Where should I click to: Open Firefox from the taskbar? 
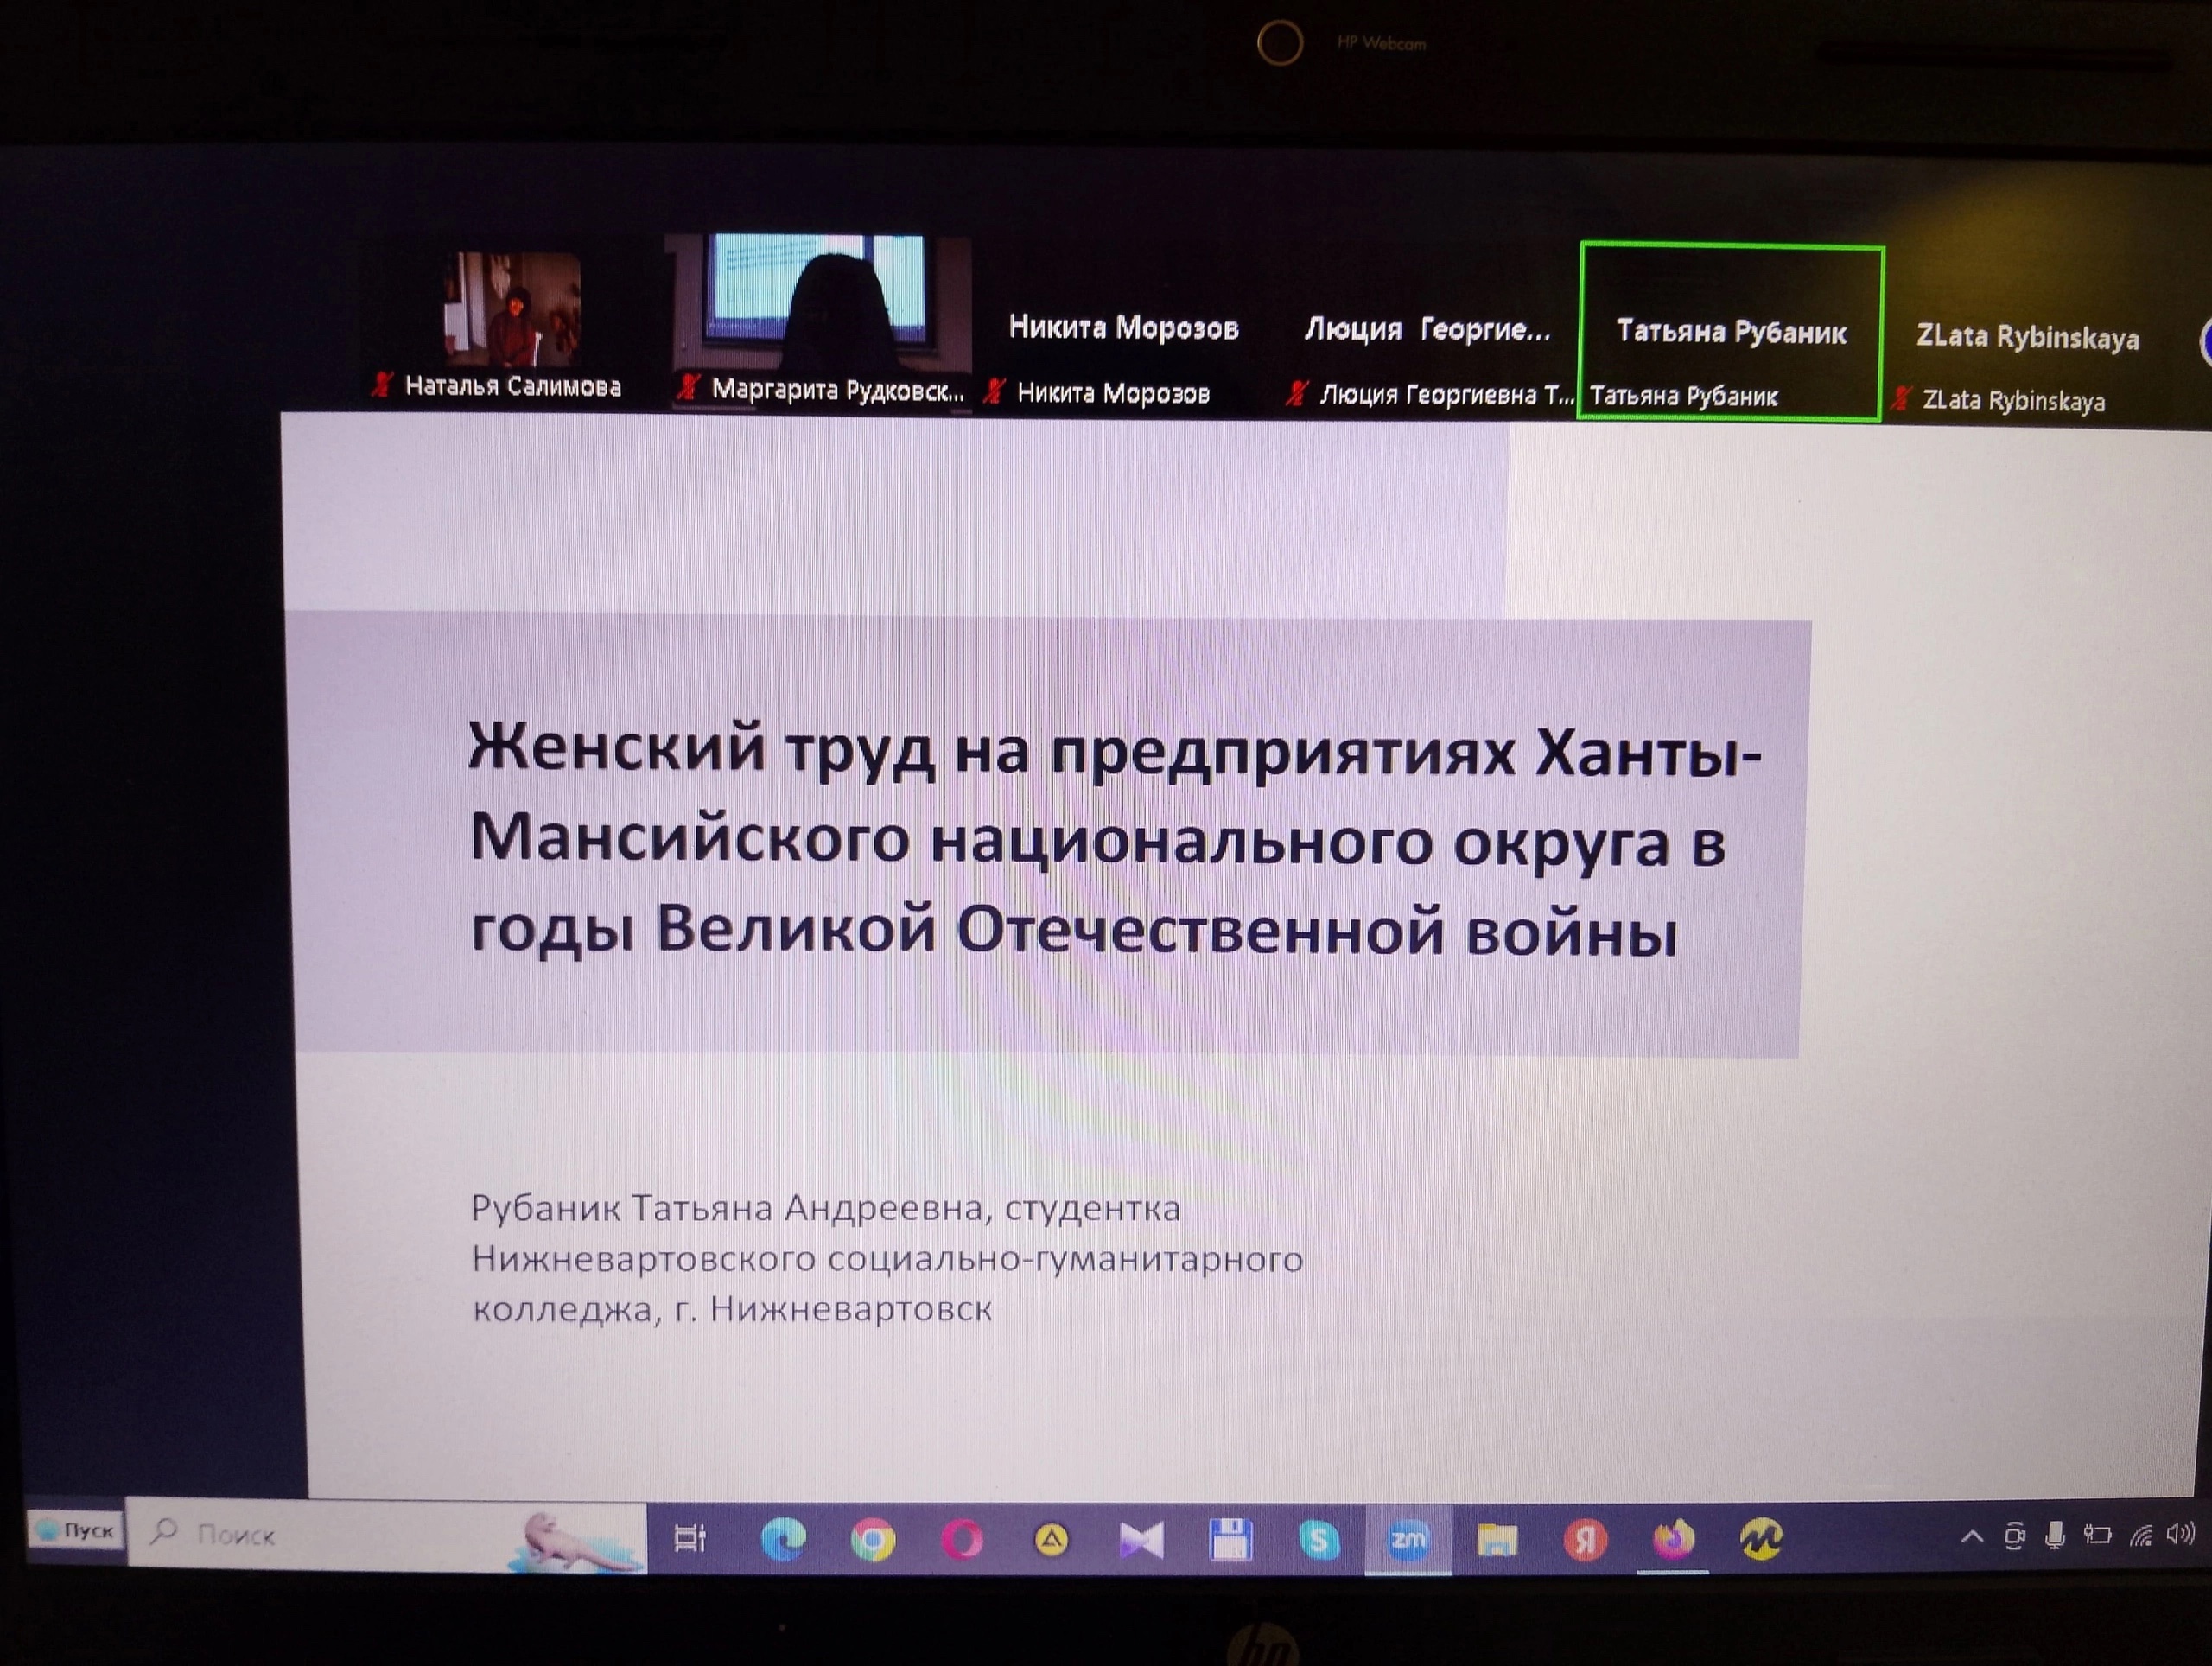[x=1674, y=1539]
